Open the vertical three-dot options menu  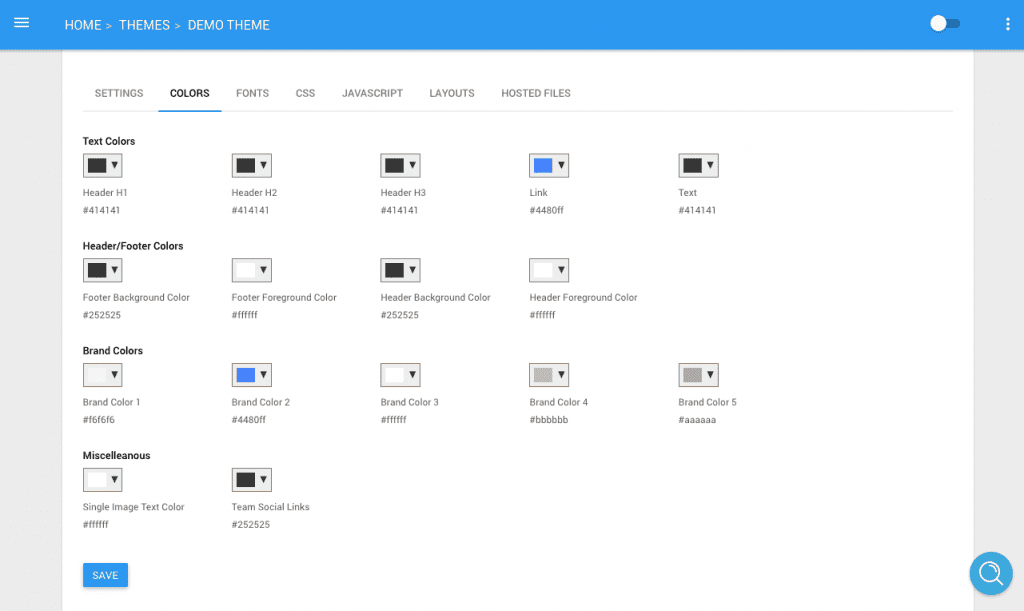1008,24
